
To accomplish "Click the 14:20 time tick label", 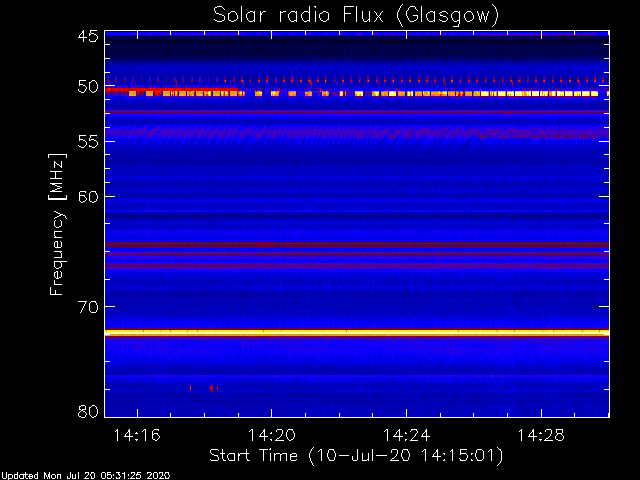I will 272,436.
